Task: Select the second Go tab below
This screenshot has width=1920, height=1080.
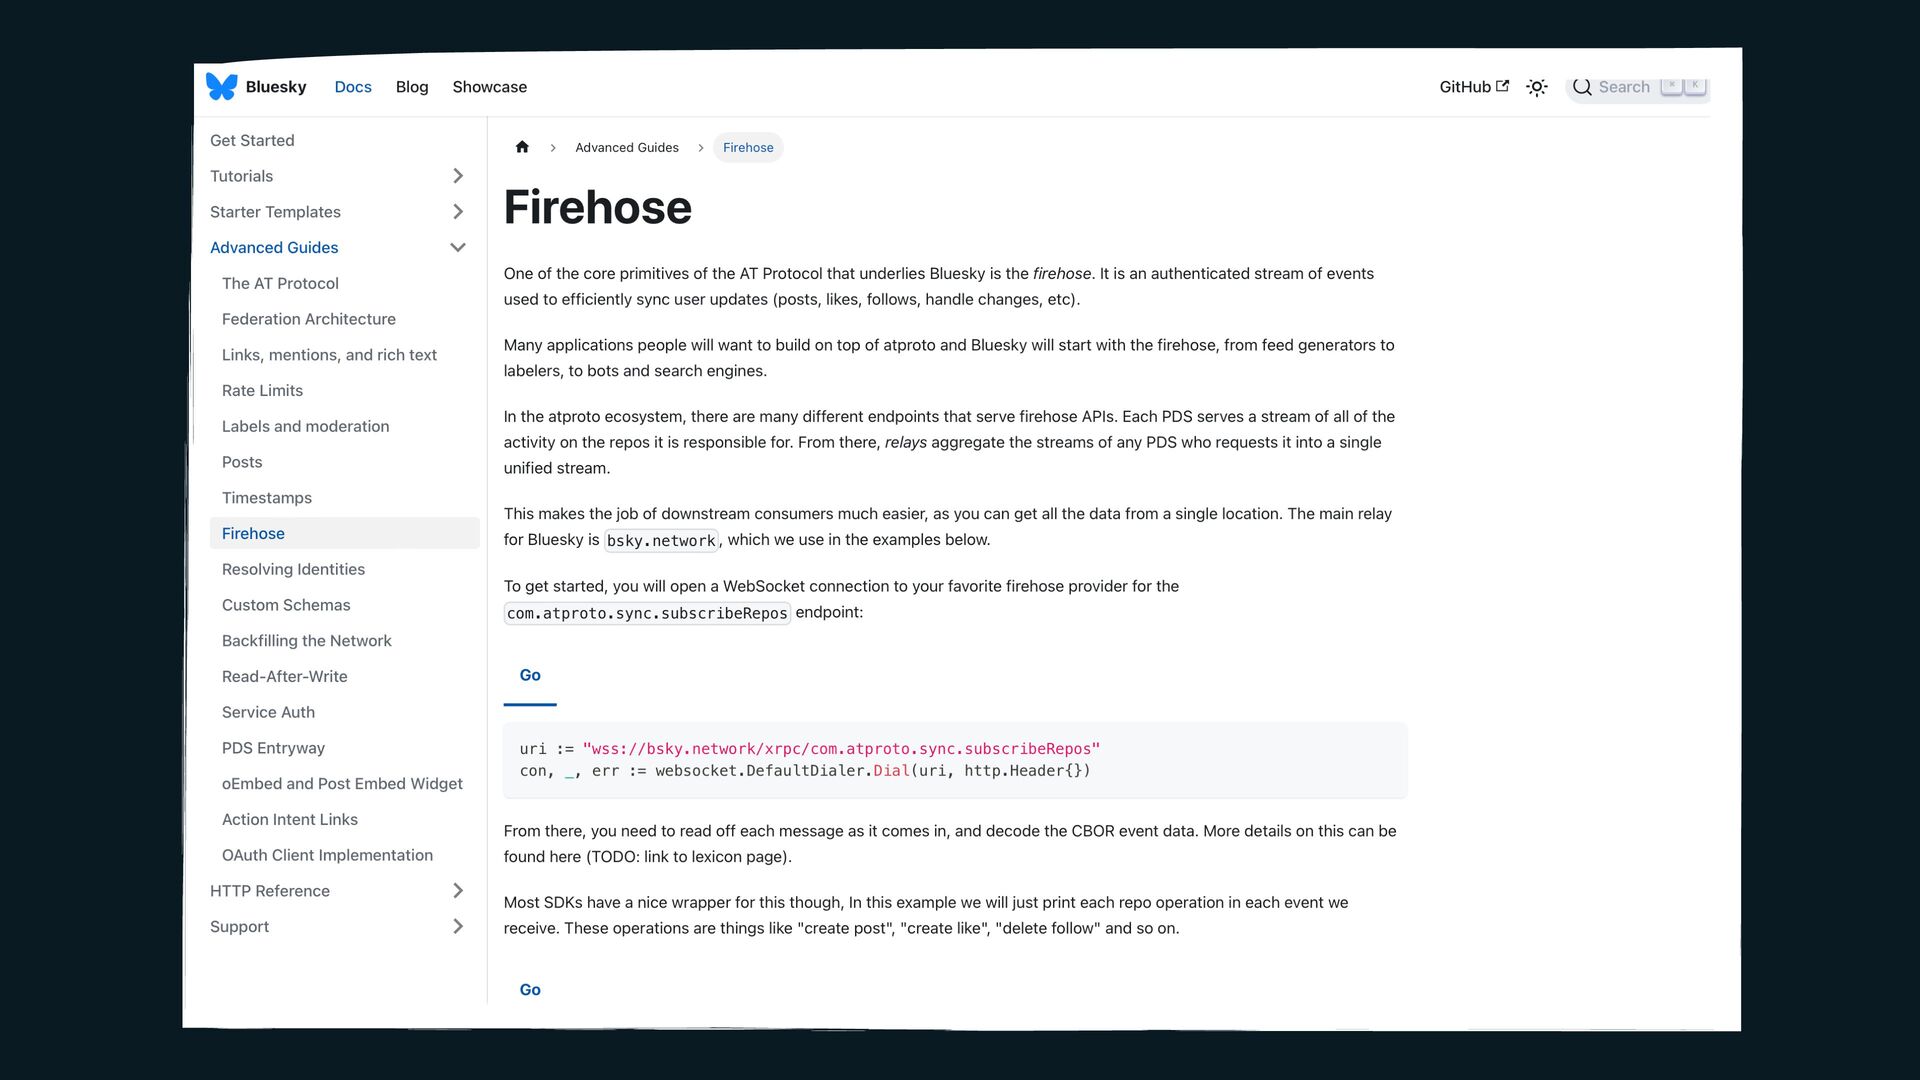Action: coord(530,990)
